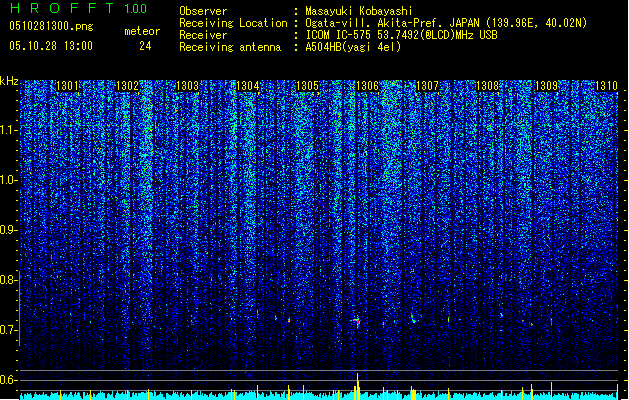The image size is (629, 400).
Task: Select the 1304 time marker
Action: (x=248, y=86)
